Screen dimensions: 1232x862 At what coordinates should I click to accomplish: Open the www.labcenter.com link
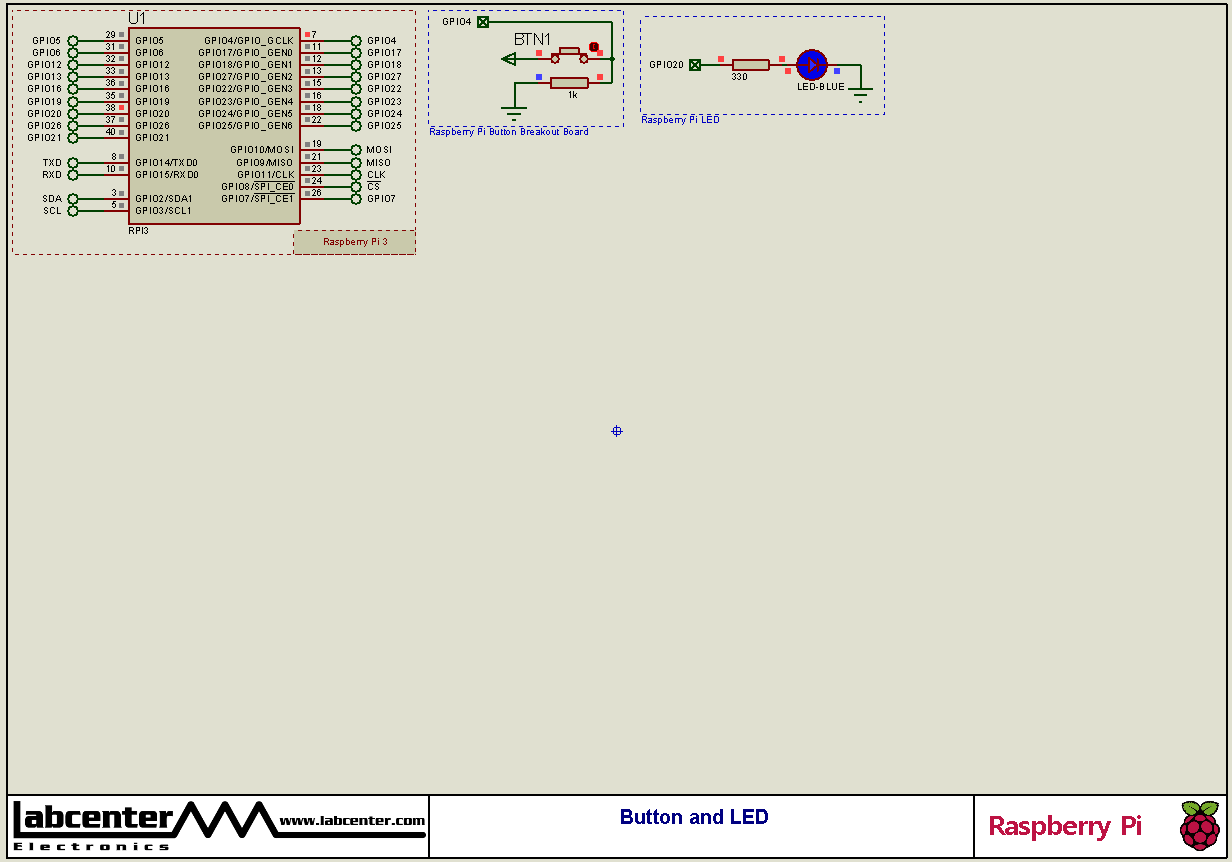pyautogui.click(x=352, y=821)
